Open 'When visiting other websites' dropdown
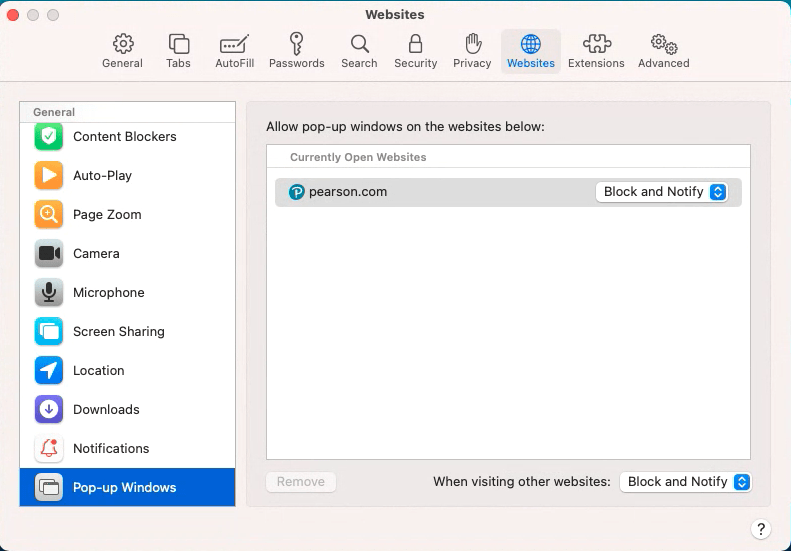 686,482
